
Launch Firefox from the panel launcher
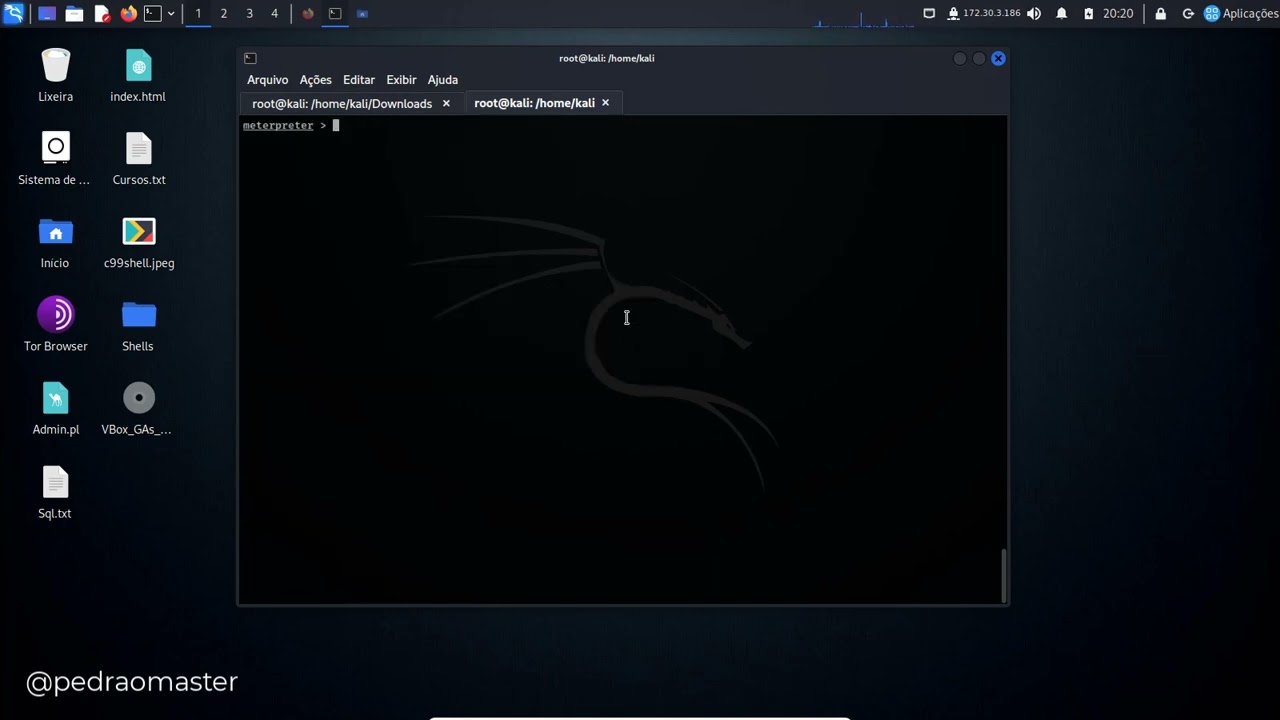(x=128, y=14)
